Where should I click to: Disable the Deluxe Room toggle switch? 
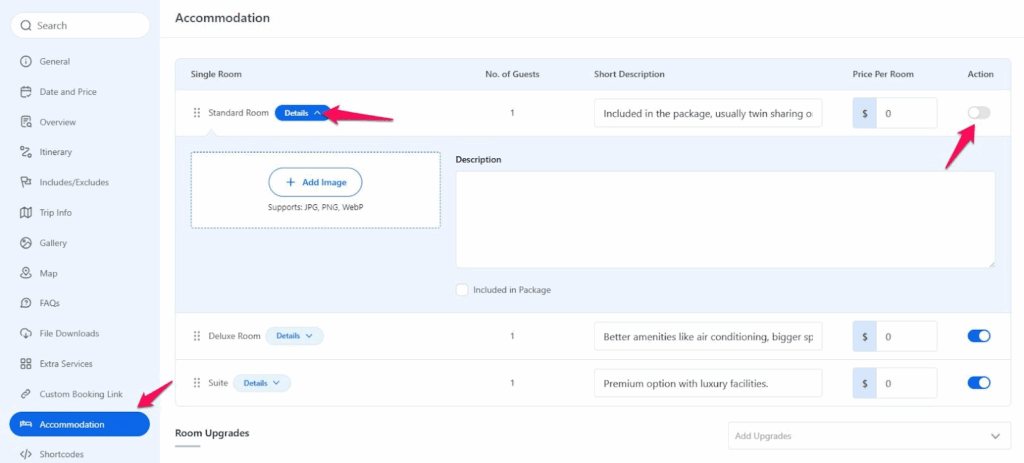pos(978,336)
